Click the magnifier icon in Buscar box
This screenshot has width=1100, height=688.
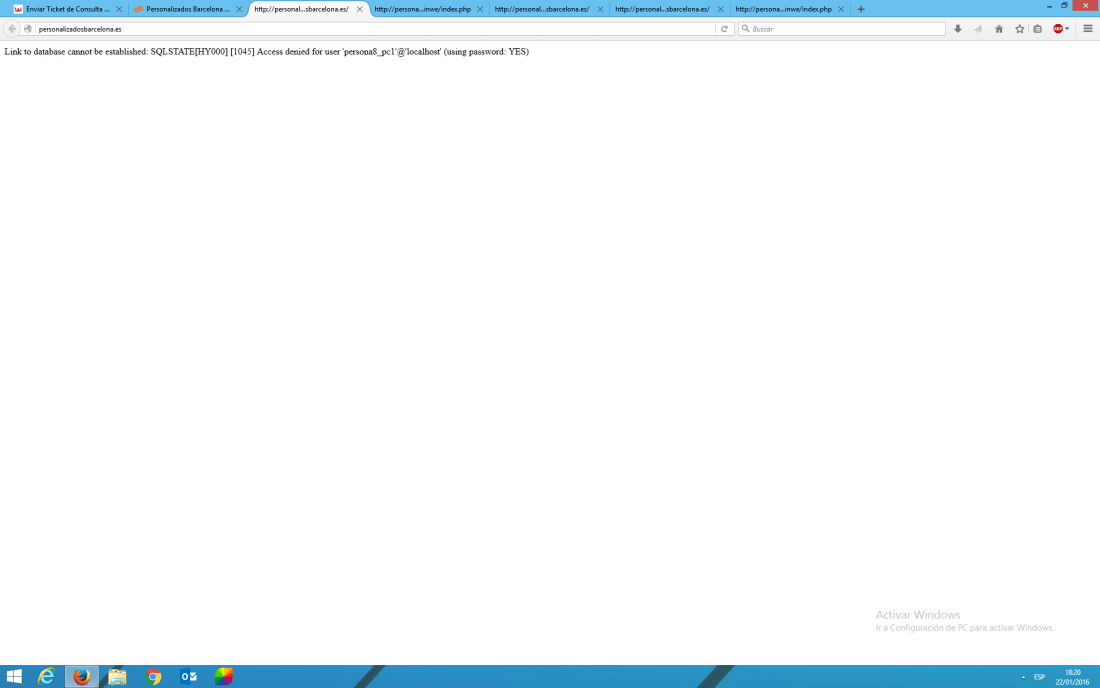pyautogui.click(x=746, y=29)
